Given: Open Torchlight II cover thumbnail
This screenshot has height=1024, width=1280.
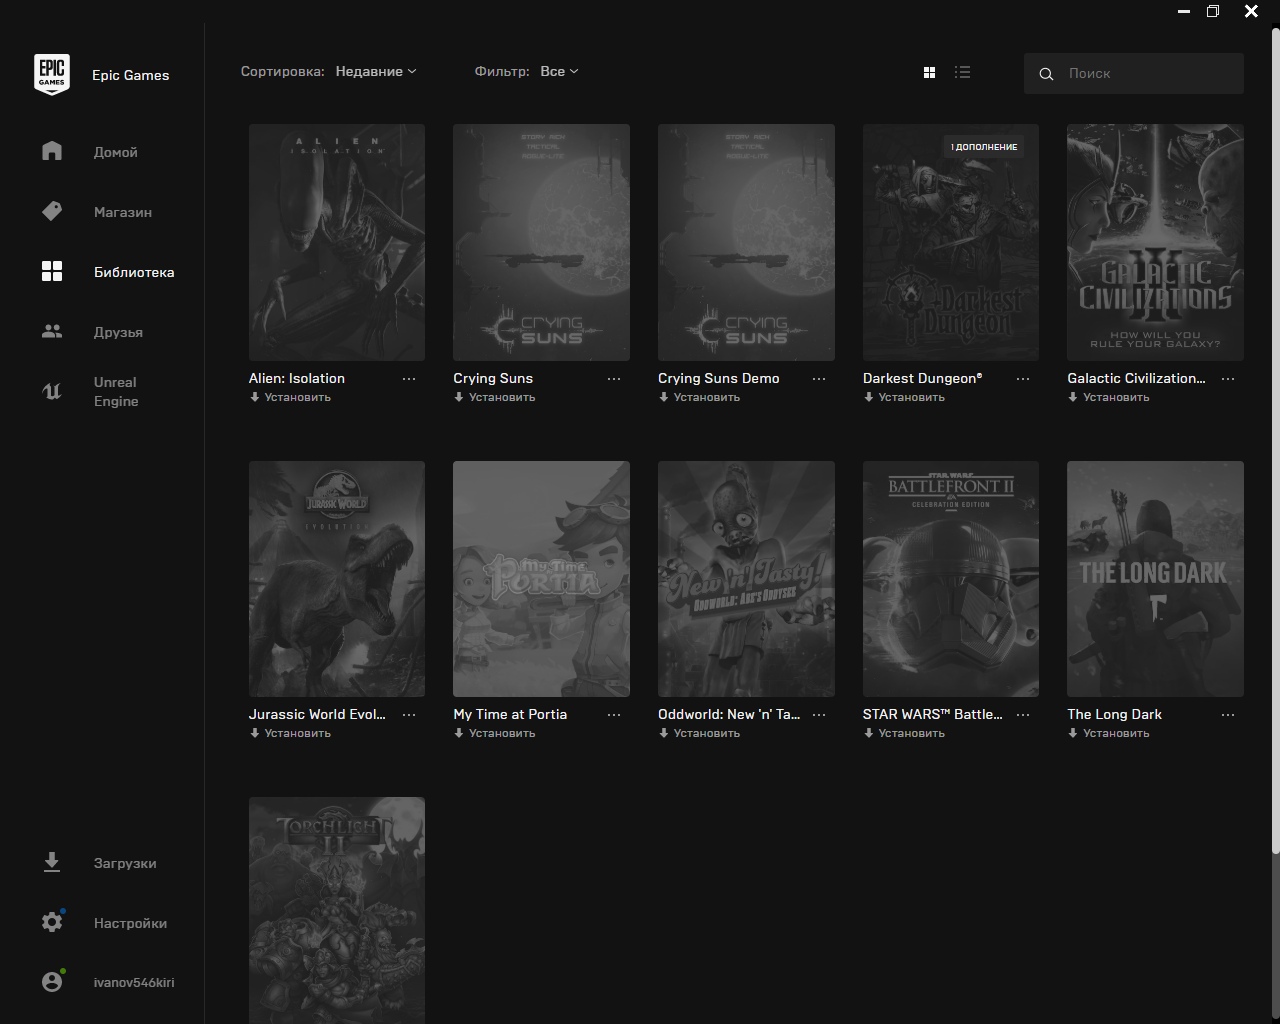Looking at the screenshot, I should [x=337, y=910].
